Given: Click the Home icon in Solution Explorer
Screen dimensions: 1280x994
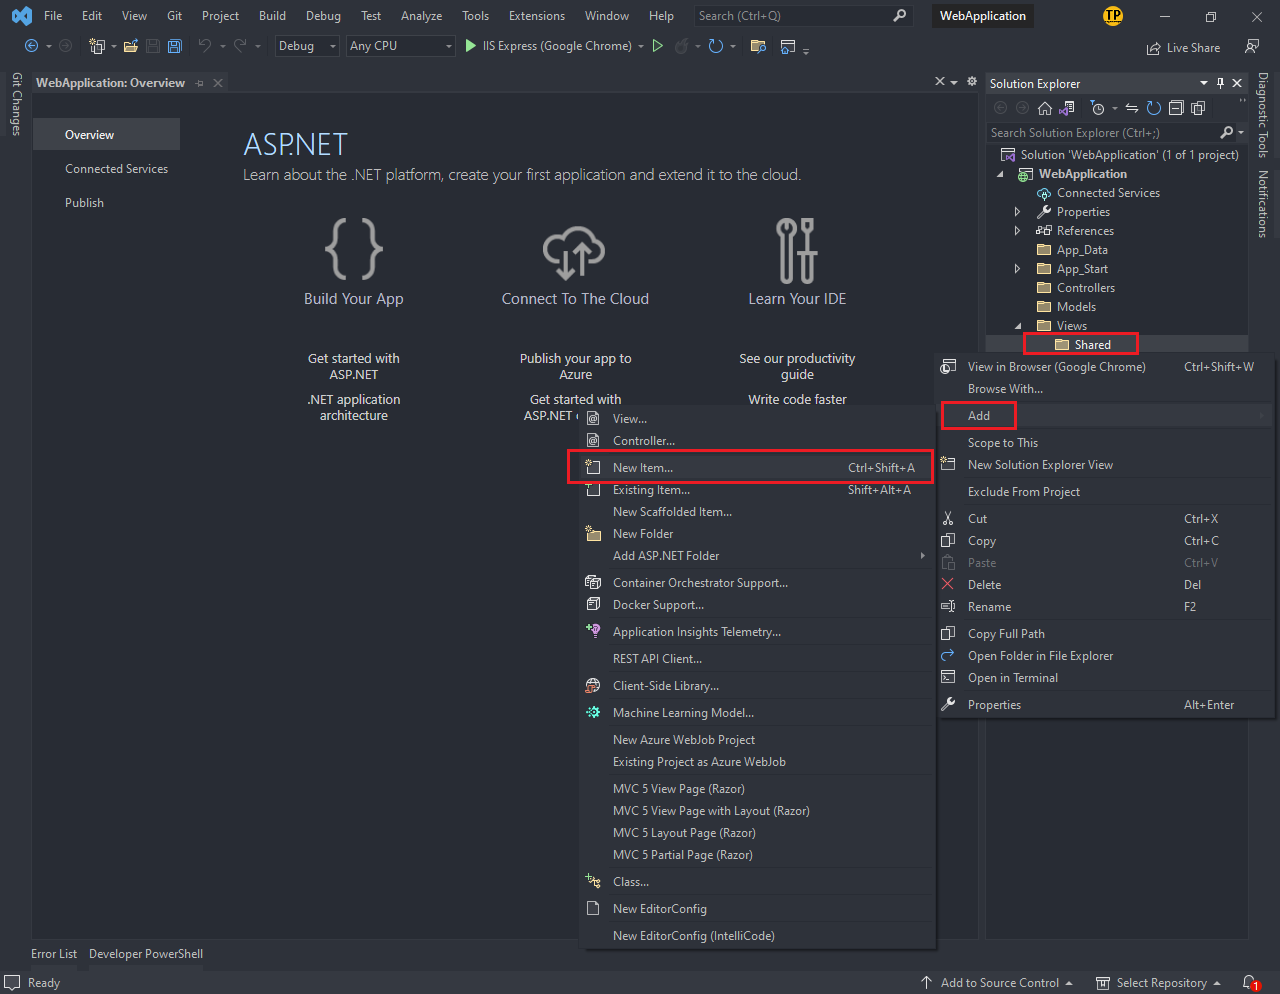Looking at the screenshot, I should tap(1045, 108).
